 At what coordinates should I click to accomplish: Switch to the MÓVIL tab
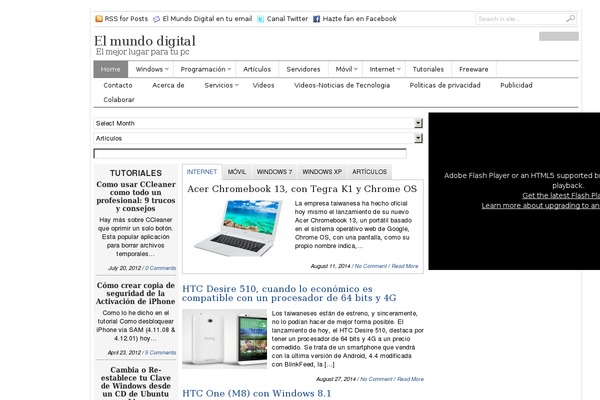point(237,172)
